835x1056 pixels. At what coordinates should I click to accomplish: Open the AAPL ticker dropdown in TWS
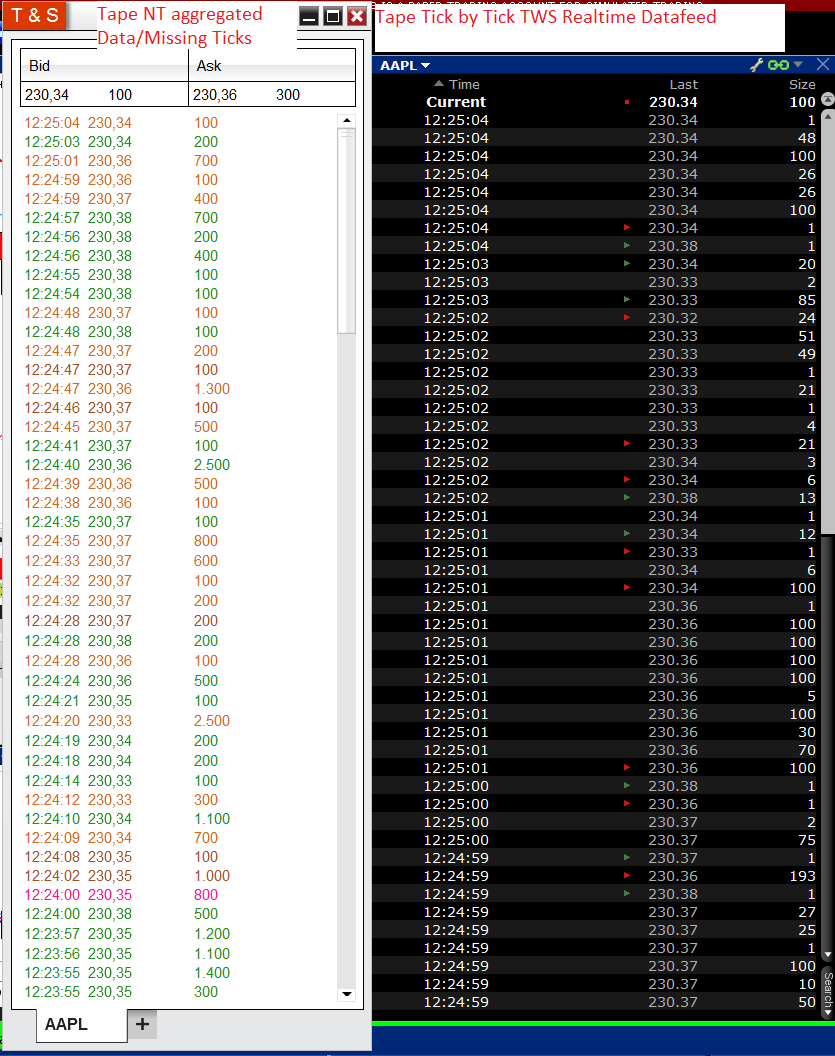[x=405, y=65]
